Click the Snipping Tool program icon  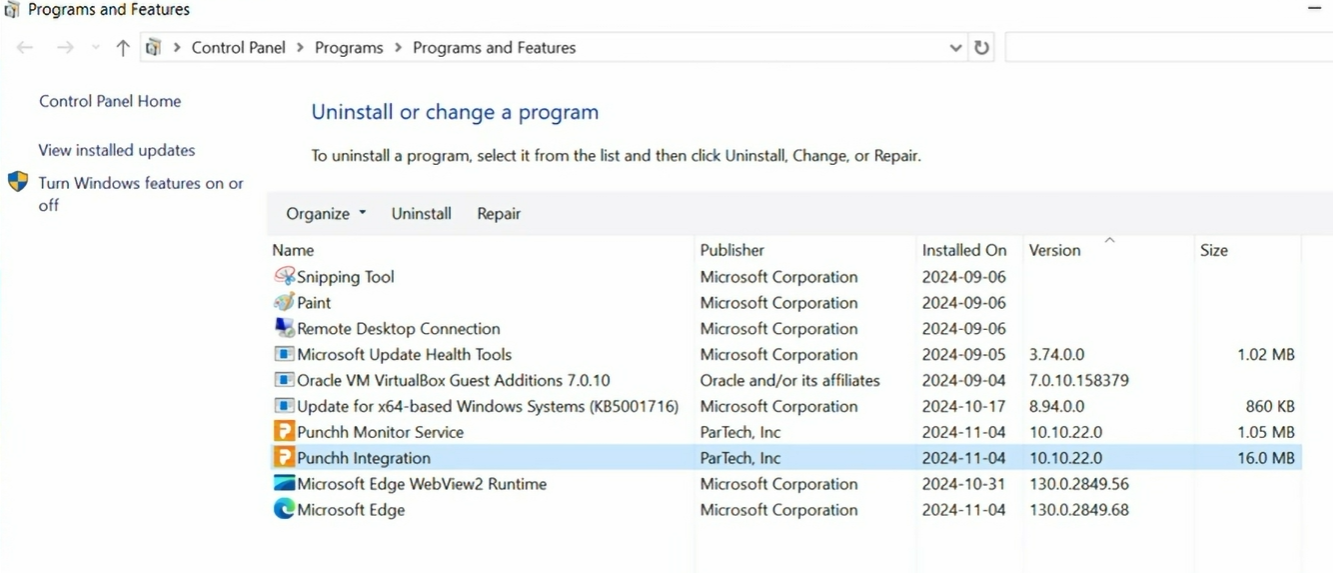[x=284, y=276]
